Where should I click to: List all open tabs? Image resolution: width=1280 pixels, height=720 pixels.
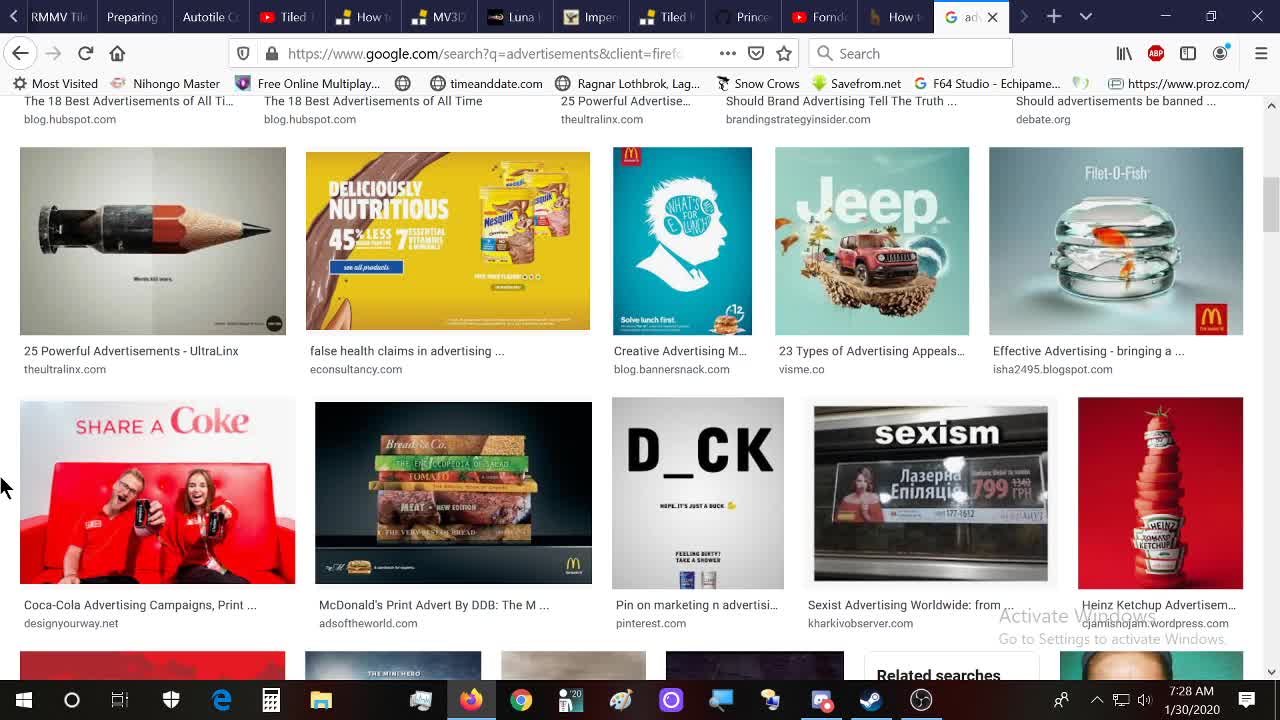click(x=1085, y=16)
